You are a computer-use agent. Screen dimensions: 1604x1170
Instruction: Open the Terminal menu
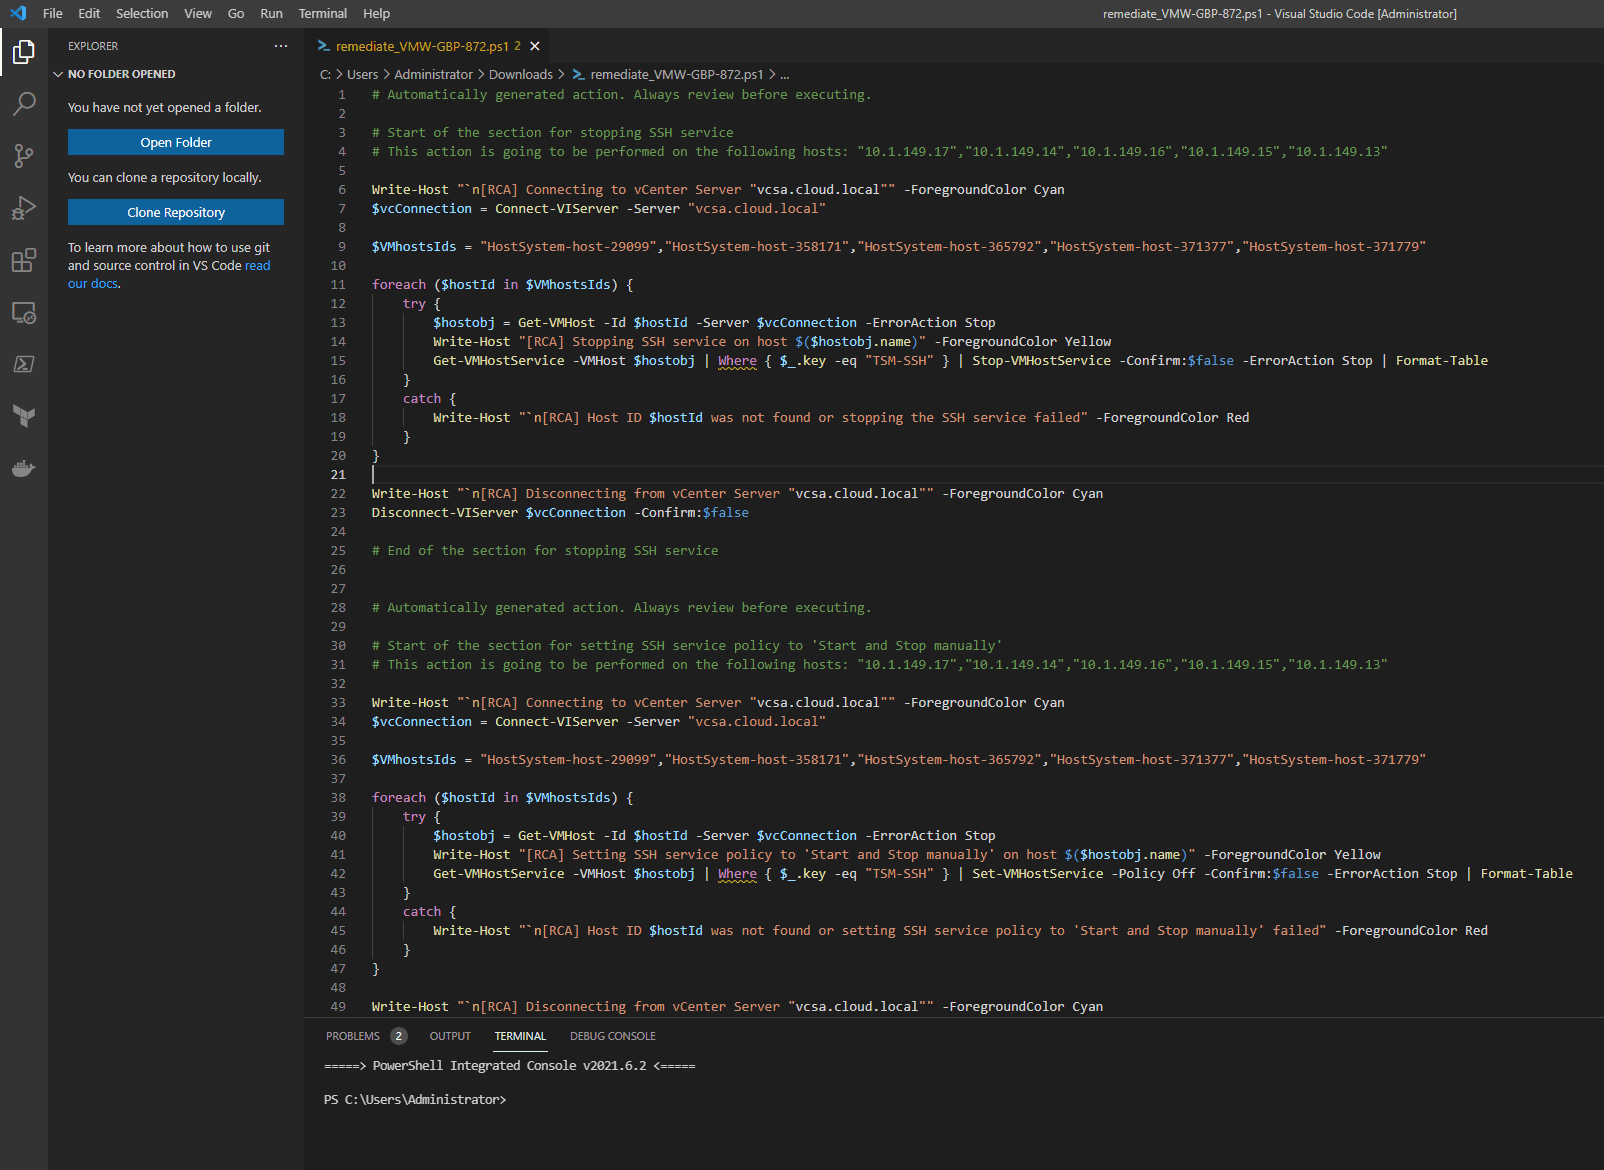(x=322, y=14)
